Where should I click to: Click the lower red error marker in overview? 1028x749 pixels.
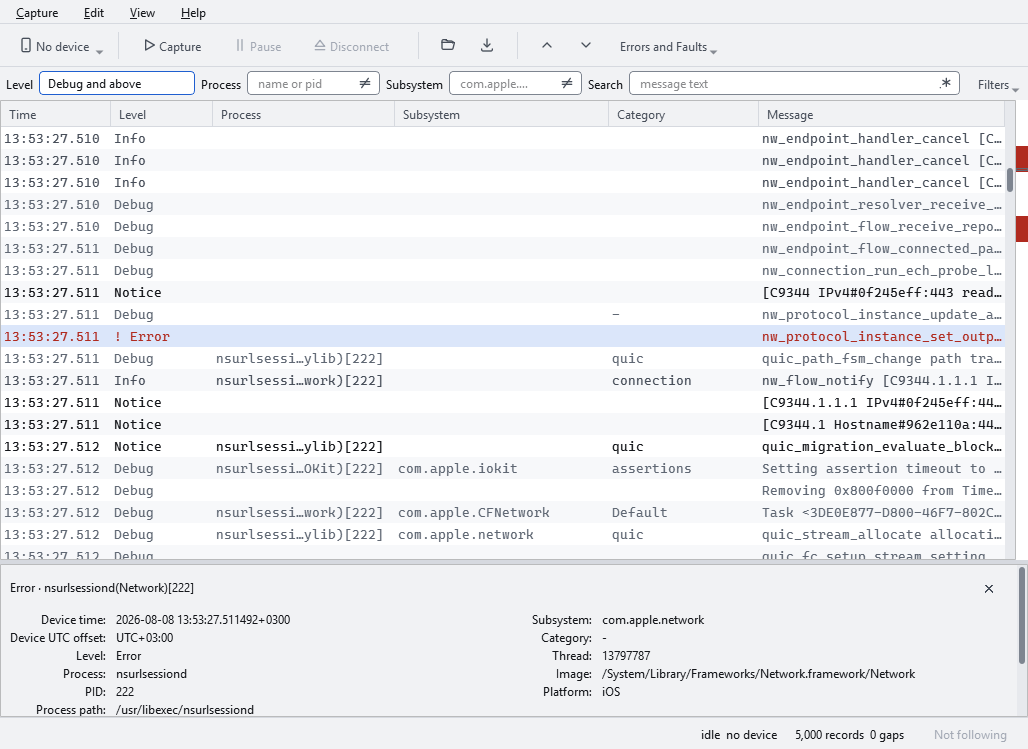point(1021,229)
